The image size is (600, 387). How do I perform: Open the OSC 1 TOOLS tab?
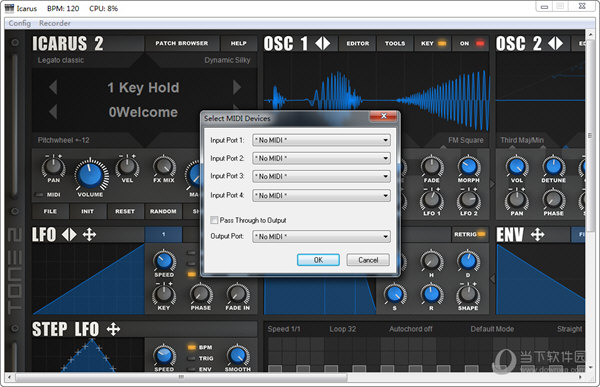coord(395,43)
